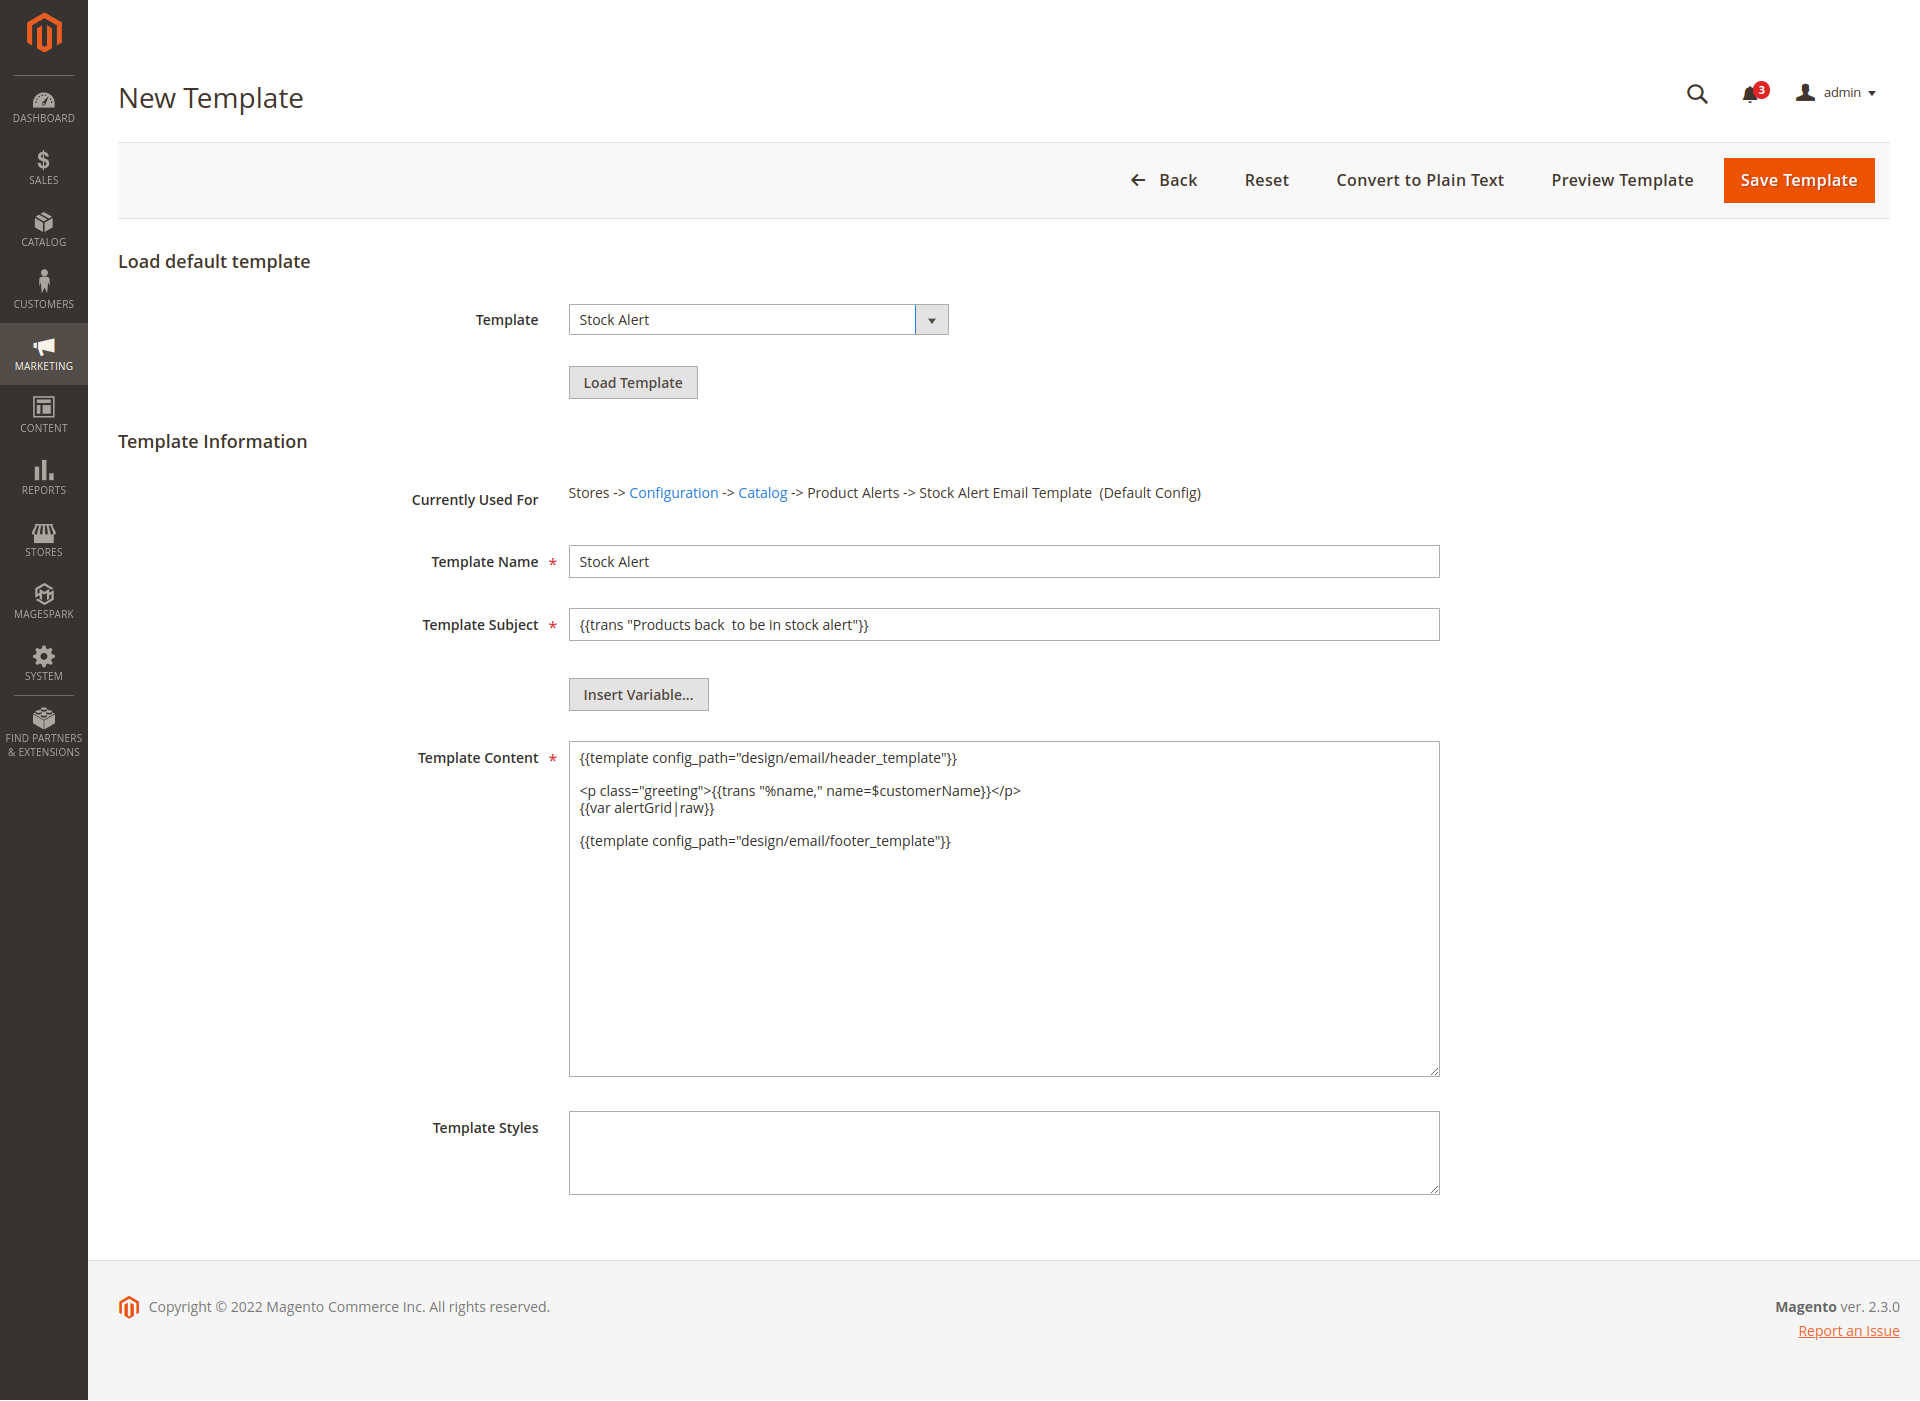Click the Load default template heading

click(x=214, y=261)
